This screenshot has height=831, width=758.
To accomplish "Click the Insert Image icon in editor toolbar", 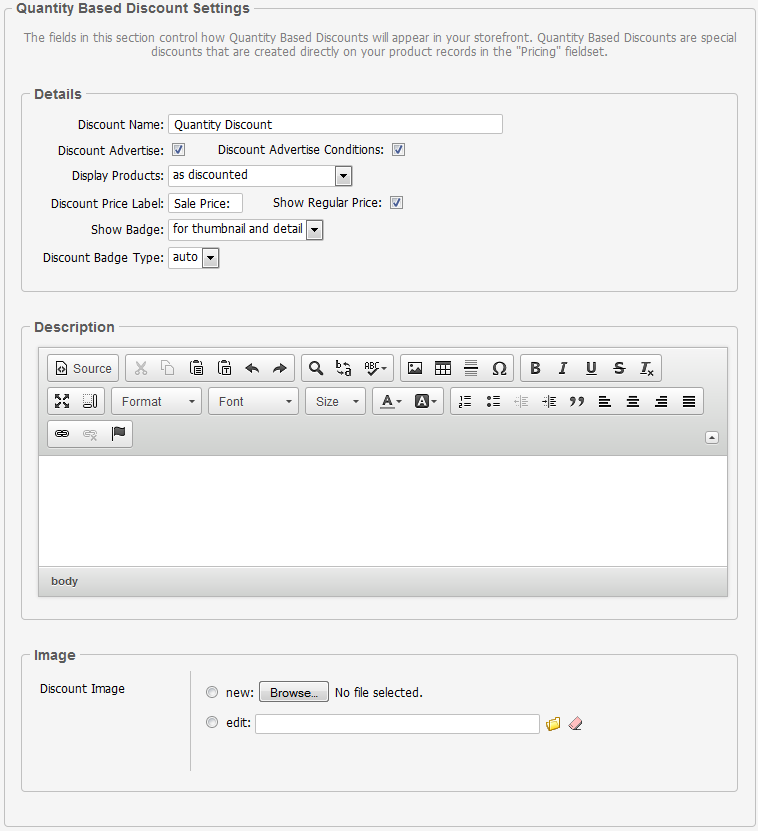I will pyautogui.click(x=415, y=368).
